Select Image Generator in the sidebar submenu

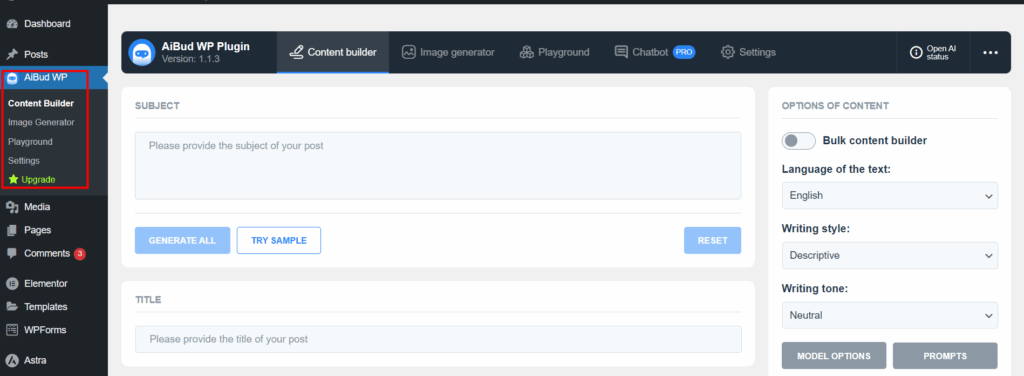[x=41, y=122]
